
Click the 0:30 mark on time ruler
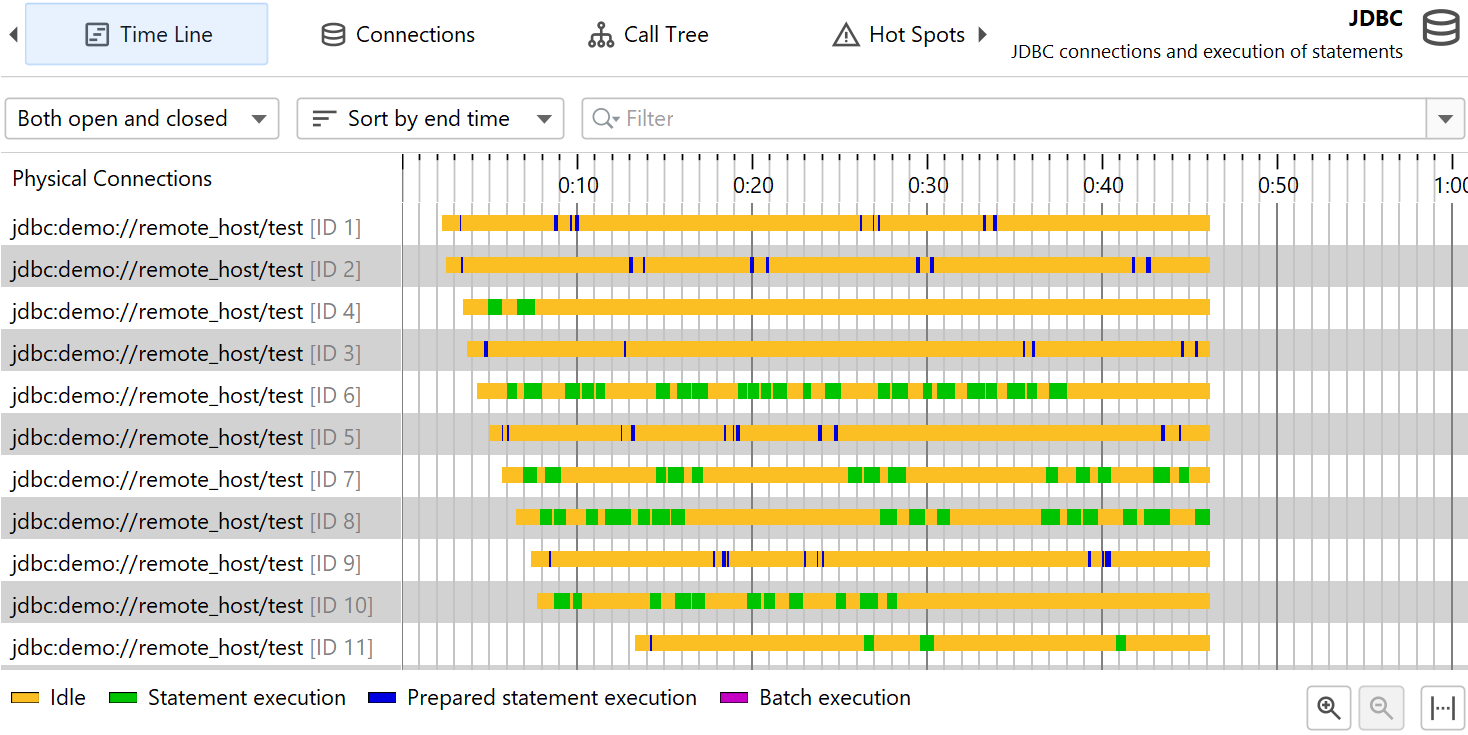point(928,185)
